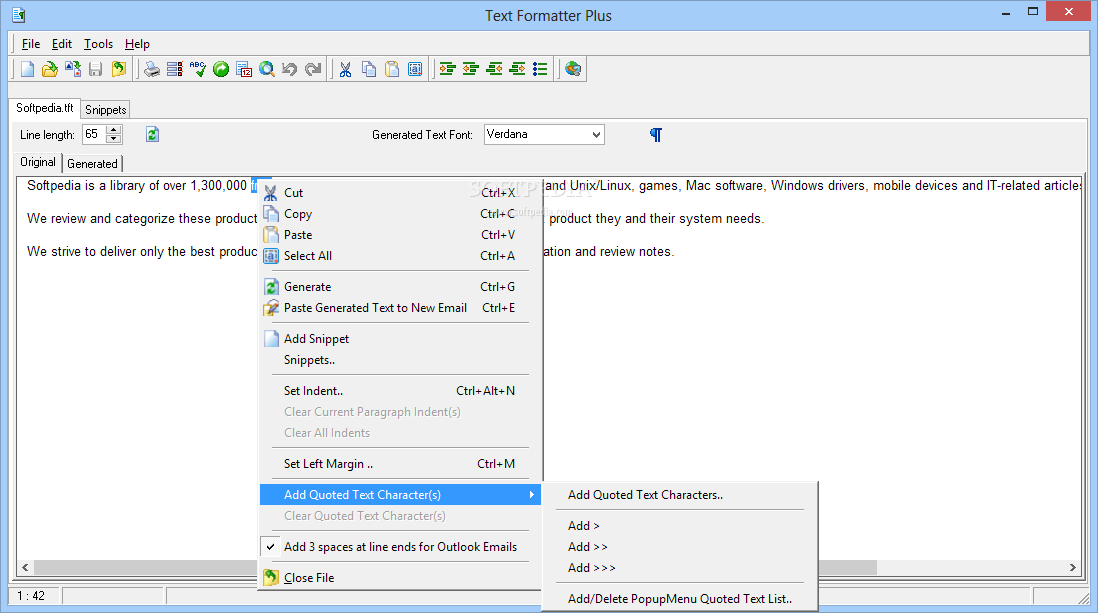Switch to the Snippets tab
Image resolution: width=1098 pixels, height=613 pixels.
click(x=105, y=109)
